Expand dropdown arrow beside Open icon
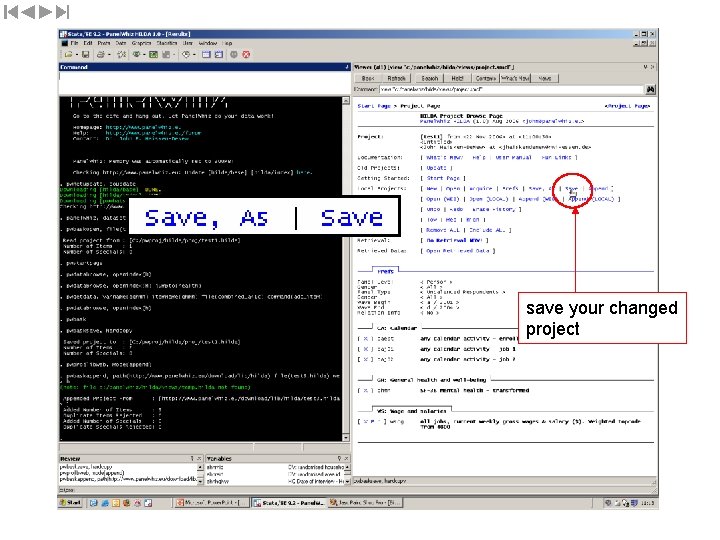The width and height of the screenshot is (720, 540). (76, 55)
